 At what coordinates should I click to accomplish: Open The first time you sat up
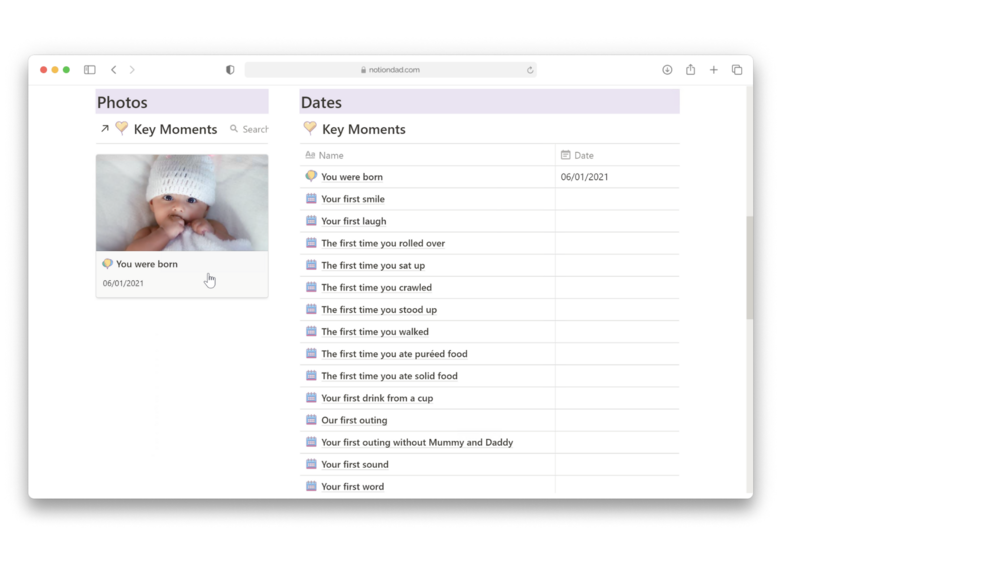pos(373,265)
